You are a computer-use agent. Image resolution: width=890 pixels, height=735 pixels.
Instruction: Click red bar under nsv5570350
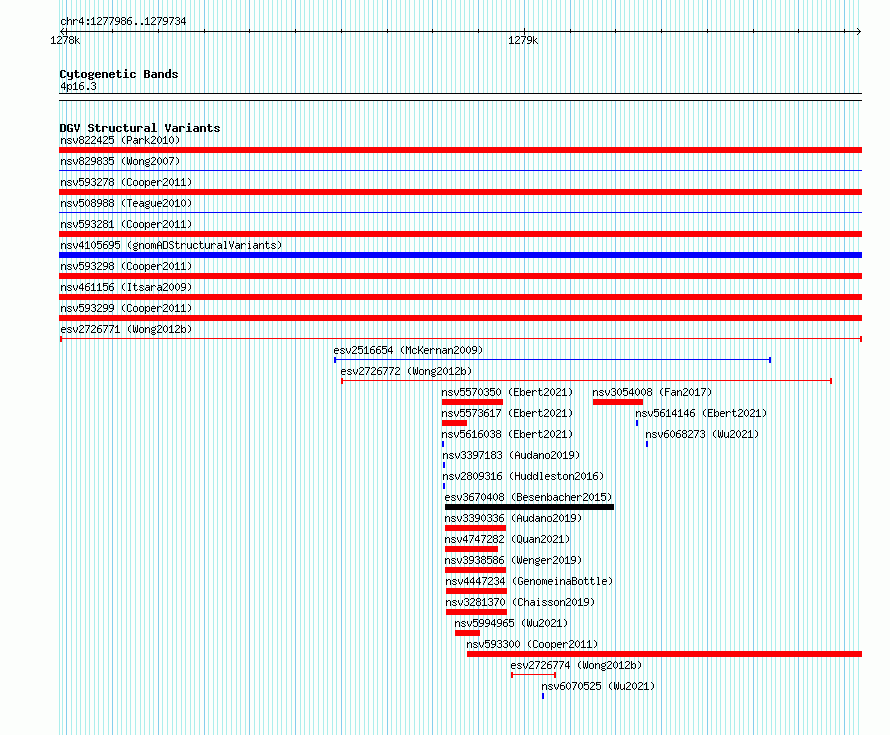[472, 402]
